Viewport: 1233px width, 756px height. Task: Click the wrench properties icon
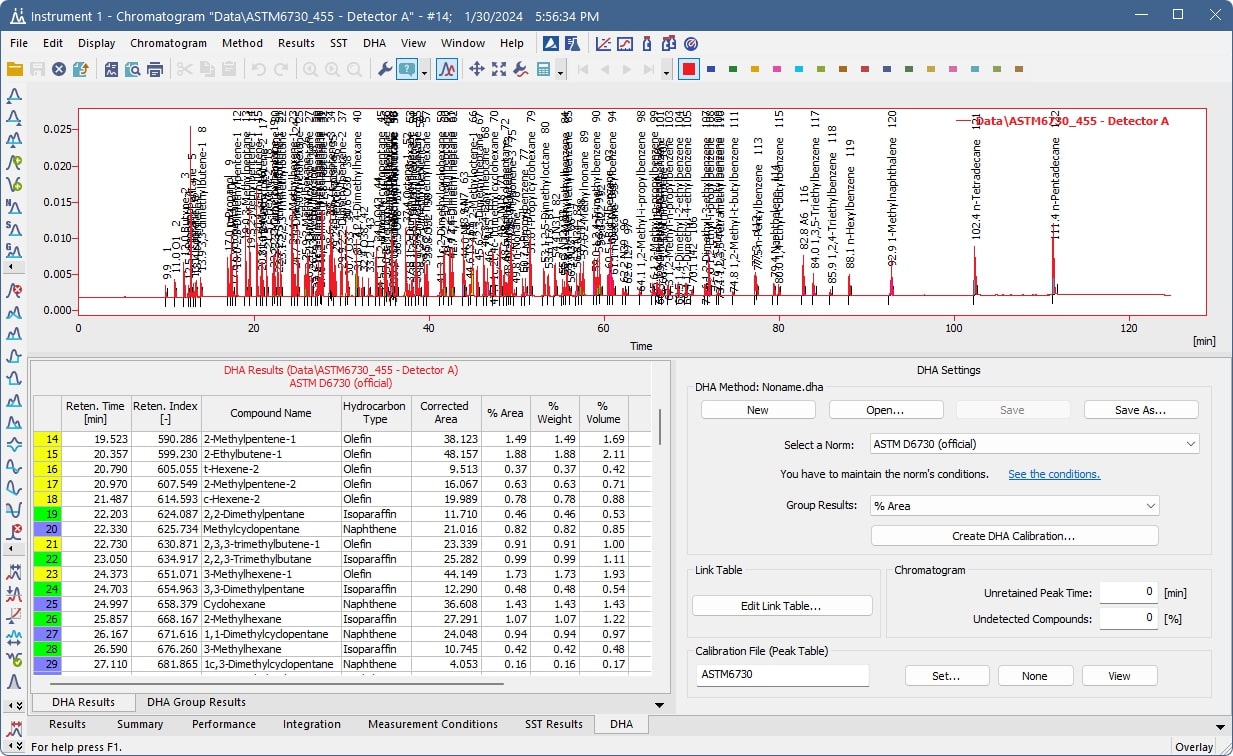[x=384, y=69]
